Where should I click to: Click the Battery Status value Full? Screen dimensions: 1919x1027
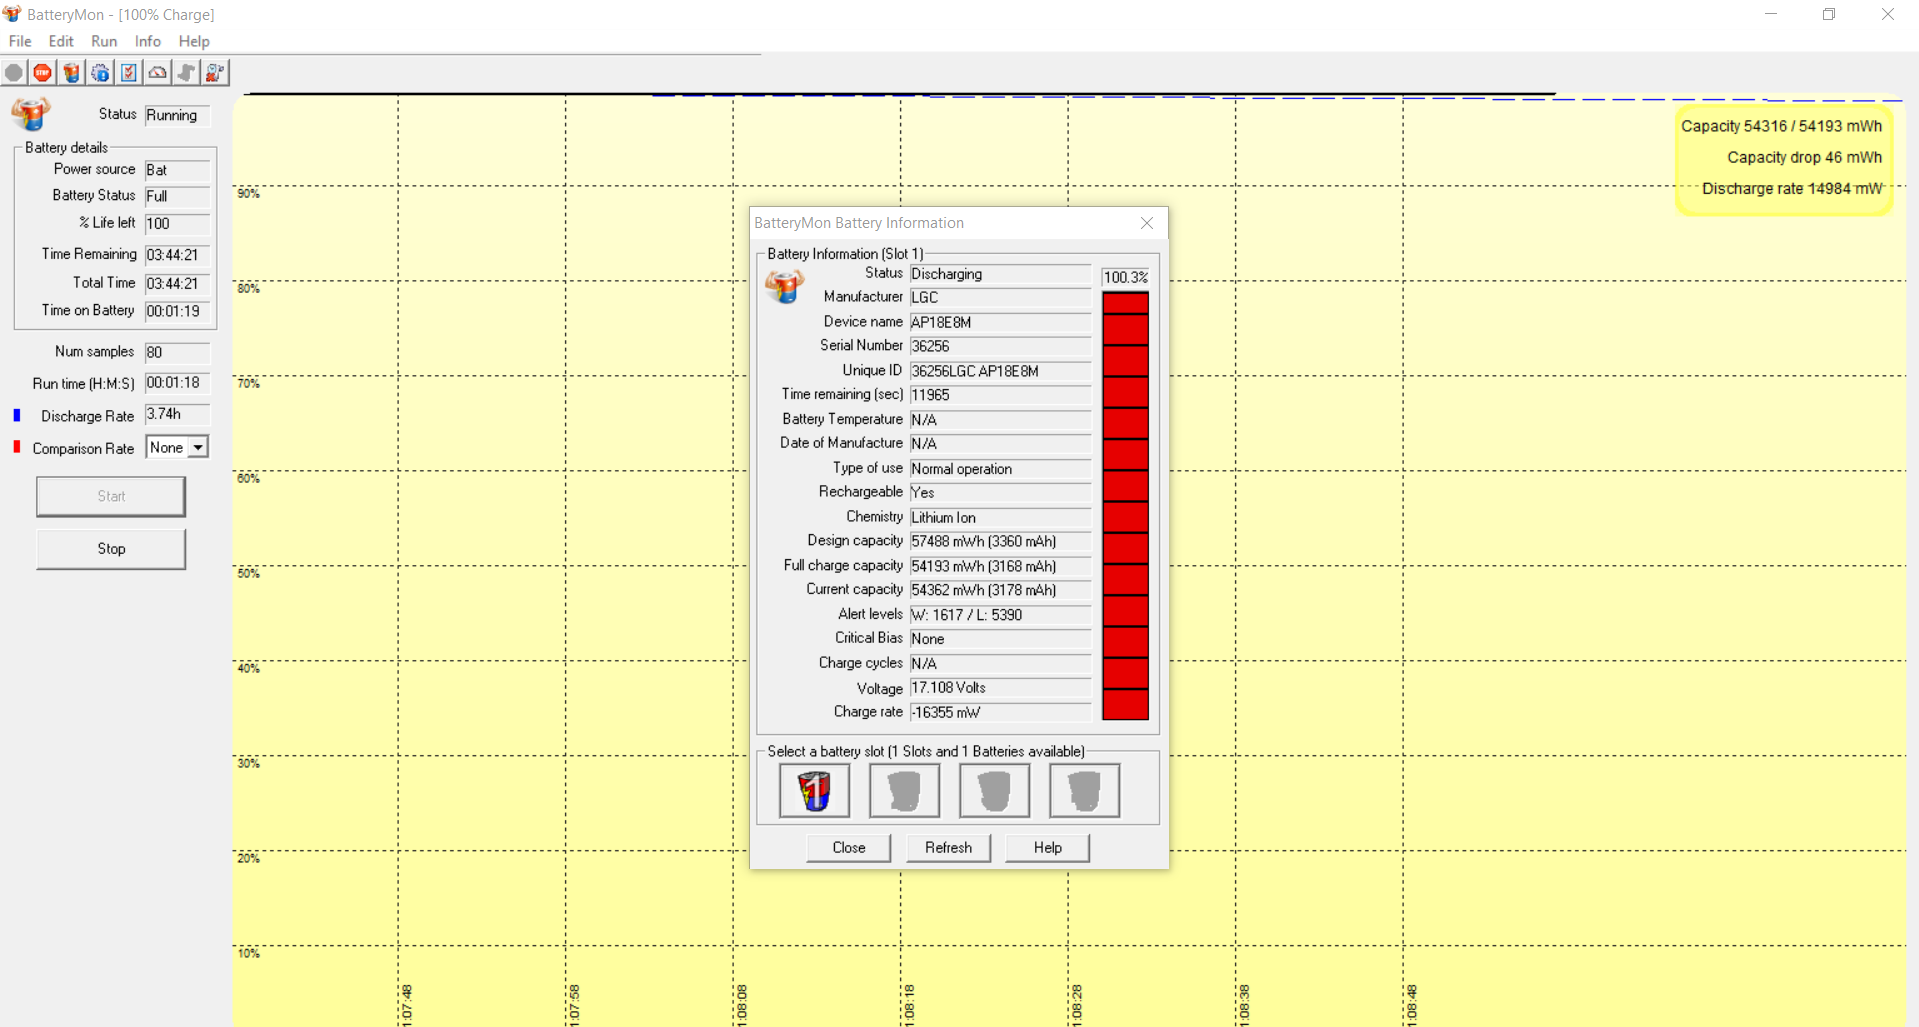[x=177, y=196]
